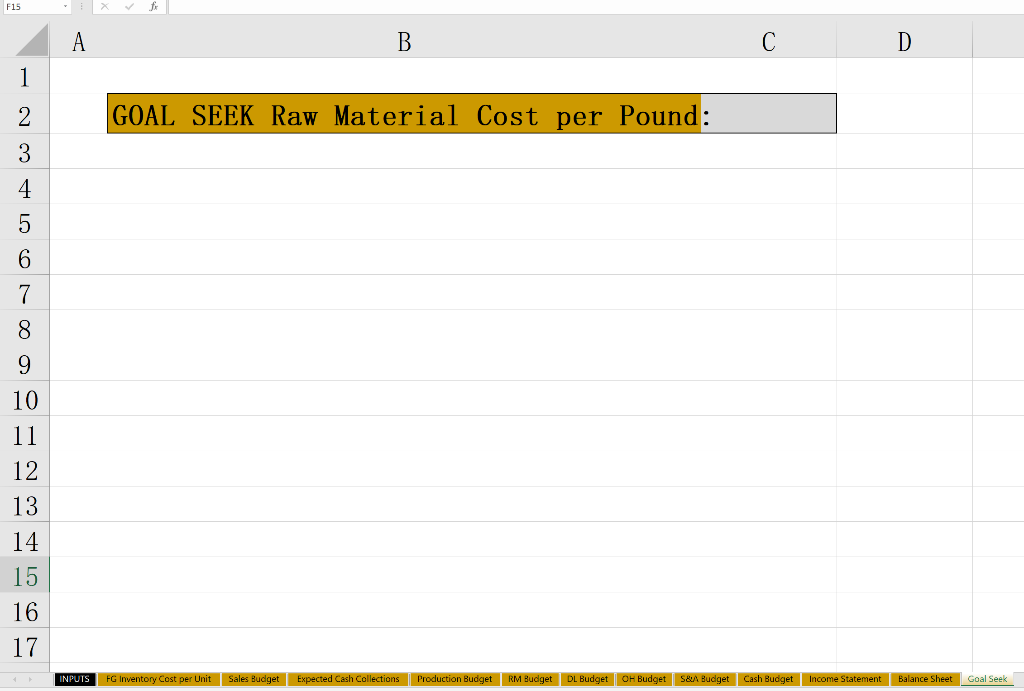The width and height of the screenshot is (1024, 691).
Task: Open the FG Inventory Cost per Unit tab
Action: click(x=159, y=679)
